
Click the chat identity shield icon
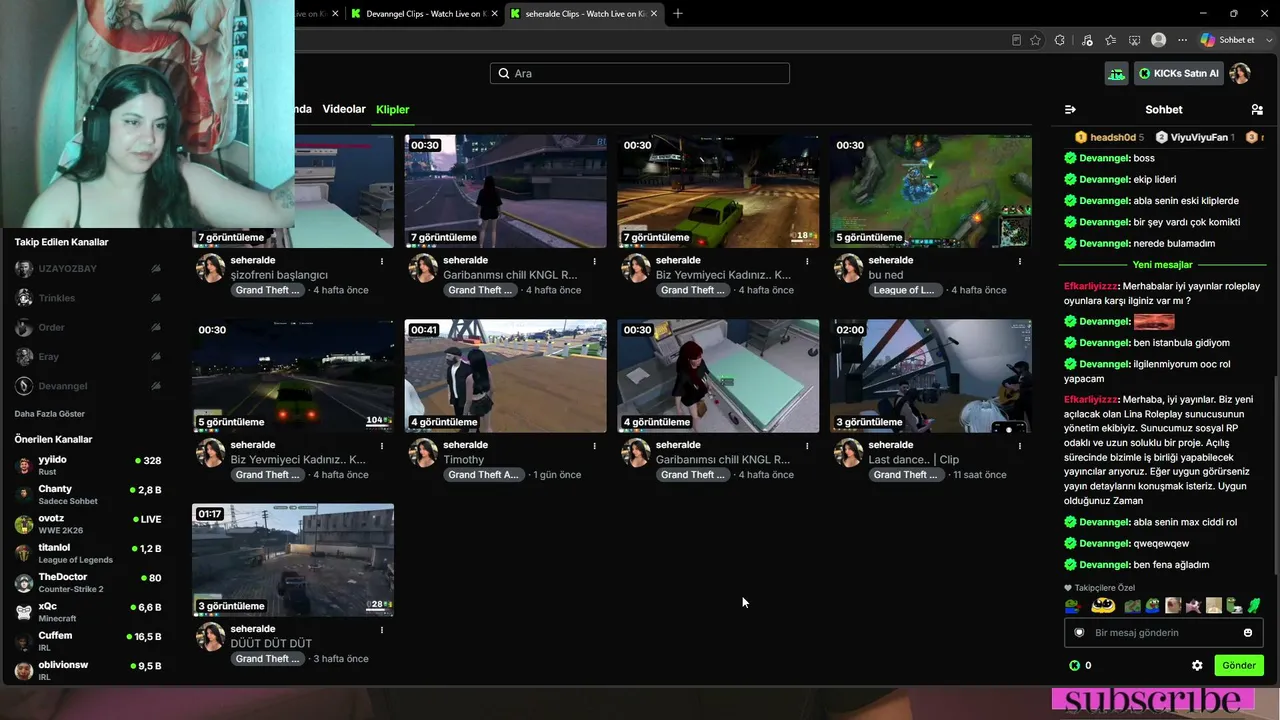(1079, 632)
